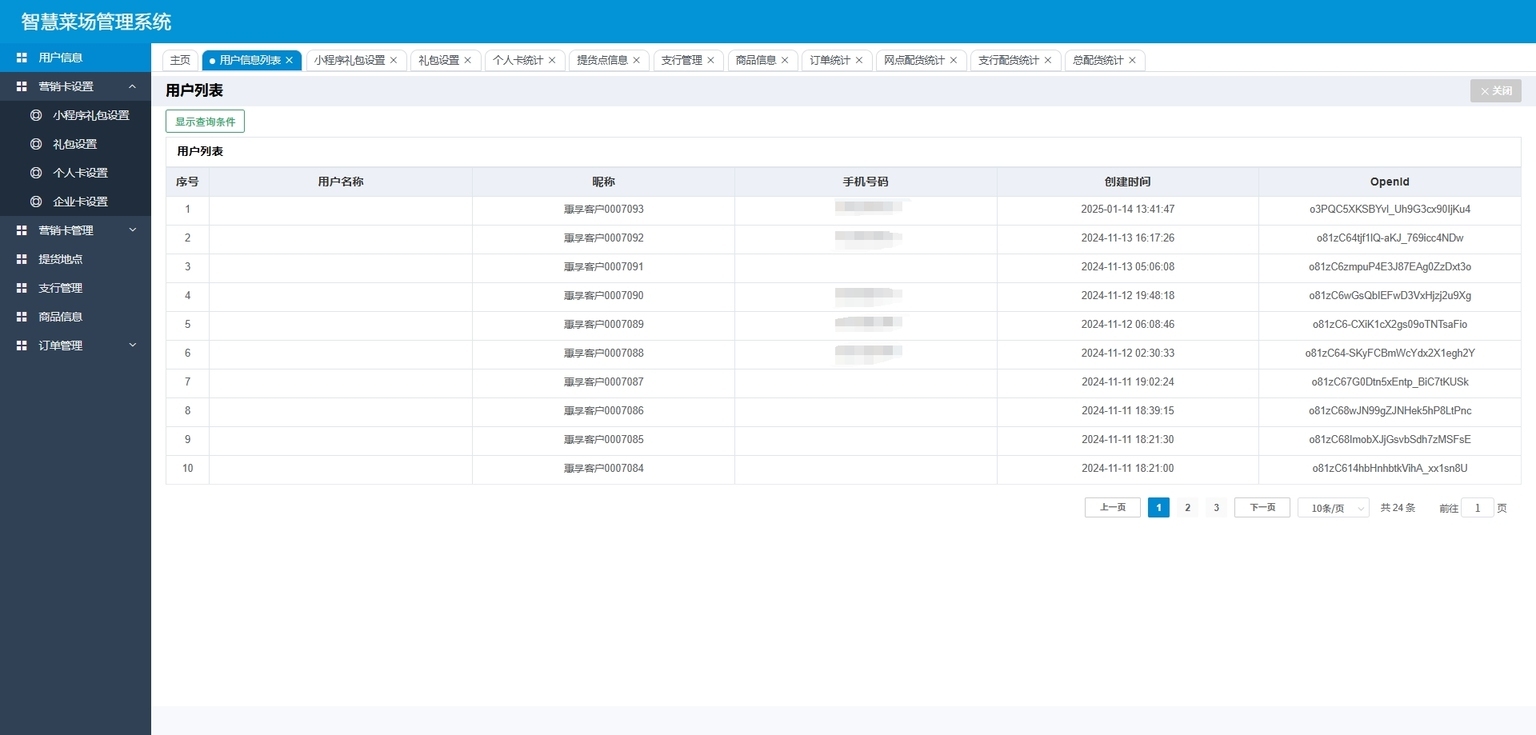
Task: Click the OpenId column header
Action: point(1390,182)
